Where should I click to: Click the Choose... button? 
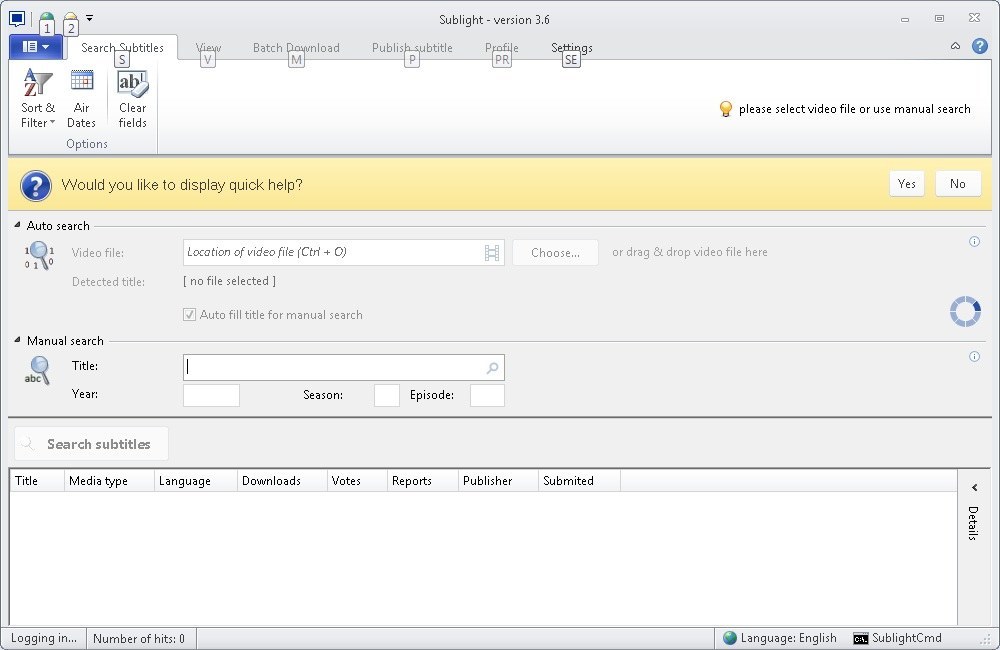click(555, 253)
